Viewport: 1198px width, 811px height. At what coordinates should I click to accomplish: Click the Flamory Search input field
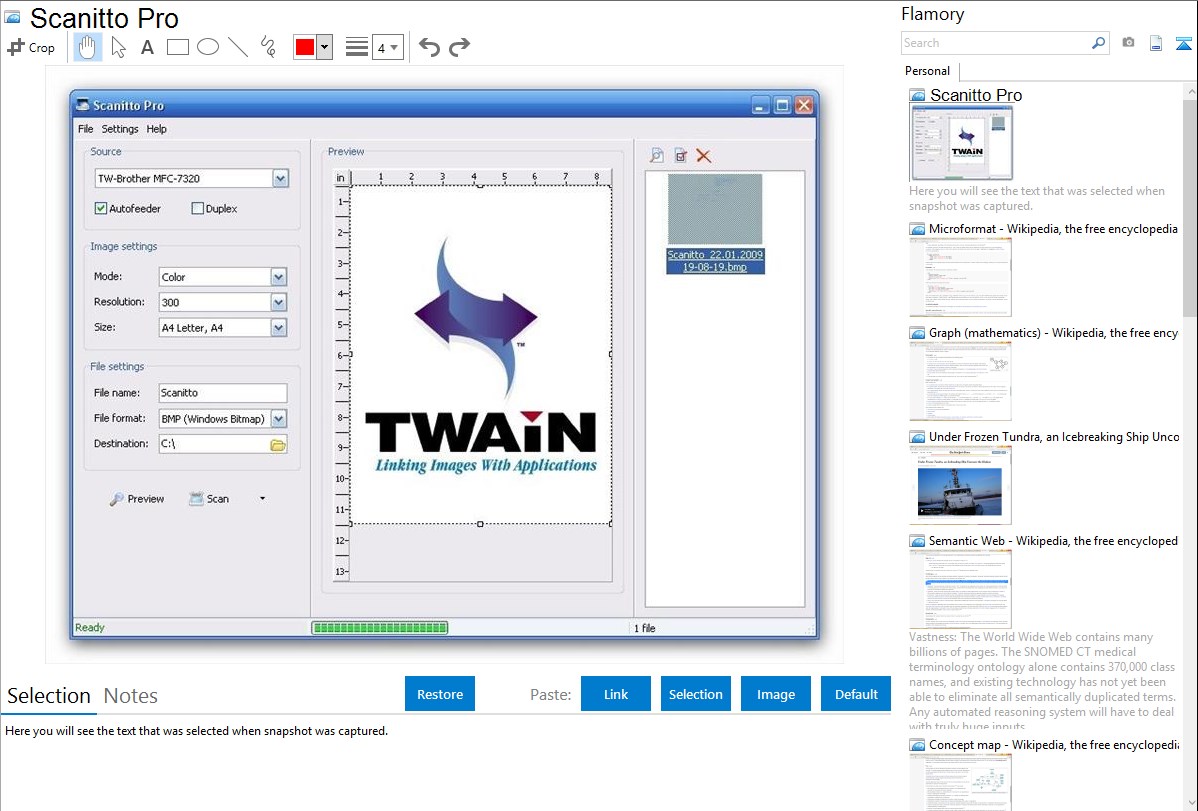(x=996, y=43)
